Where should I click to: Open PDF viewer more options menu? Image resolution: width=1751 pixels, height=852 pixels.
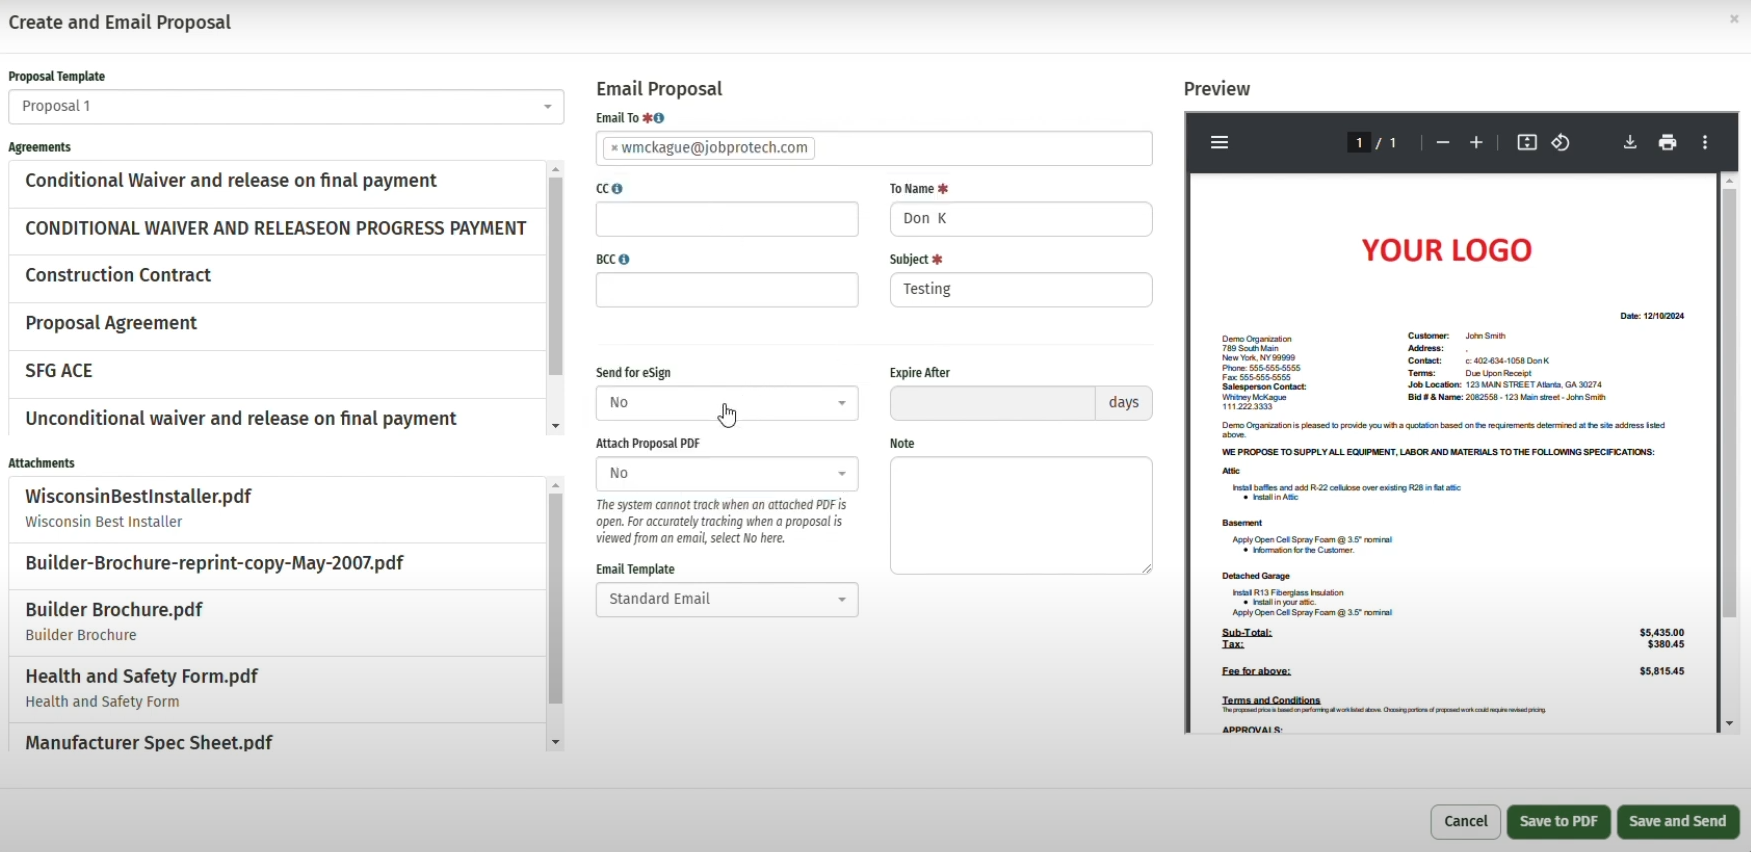pyautogui.click(x=1705, y=143)
